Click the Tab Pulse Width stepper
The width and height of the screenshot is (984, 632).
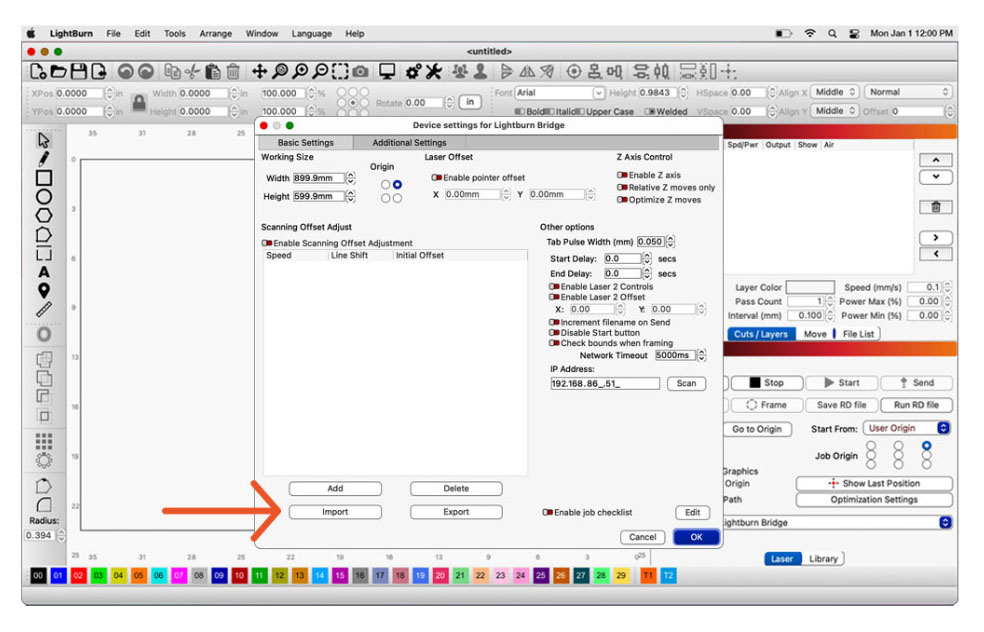point(670,242)
